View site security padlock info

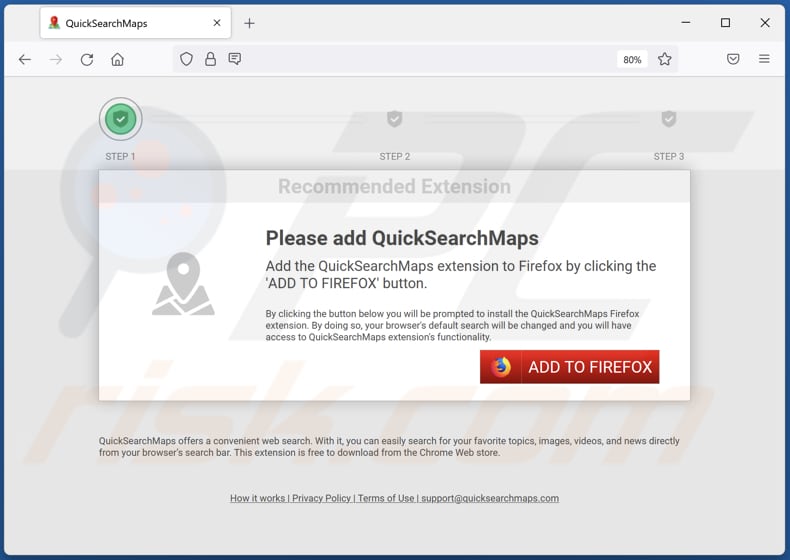point(210,59)
